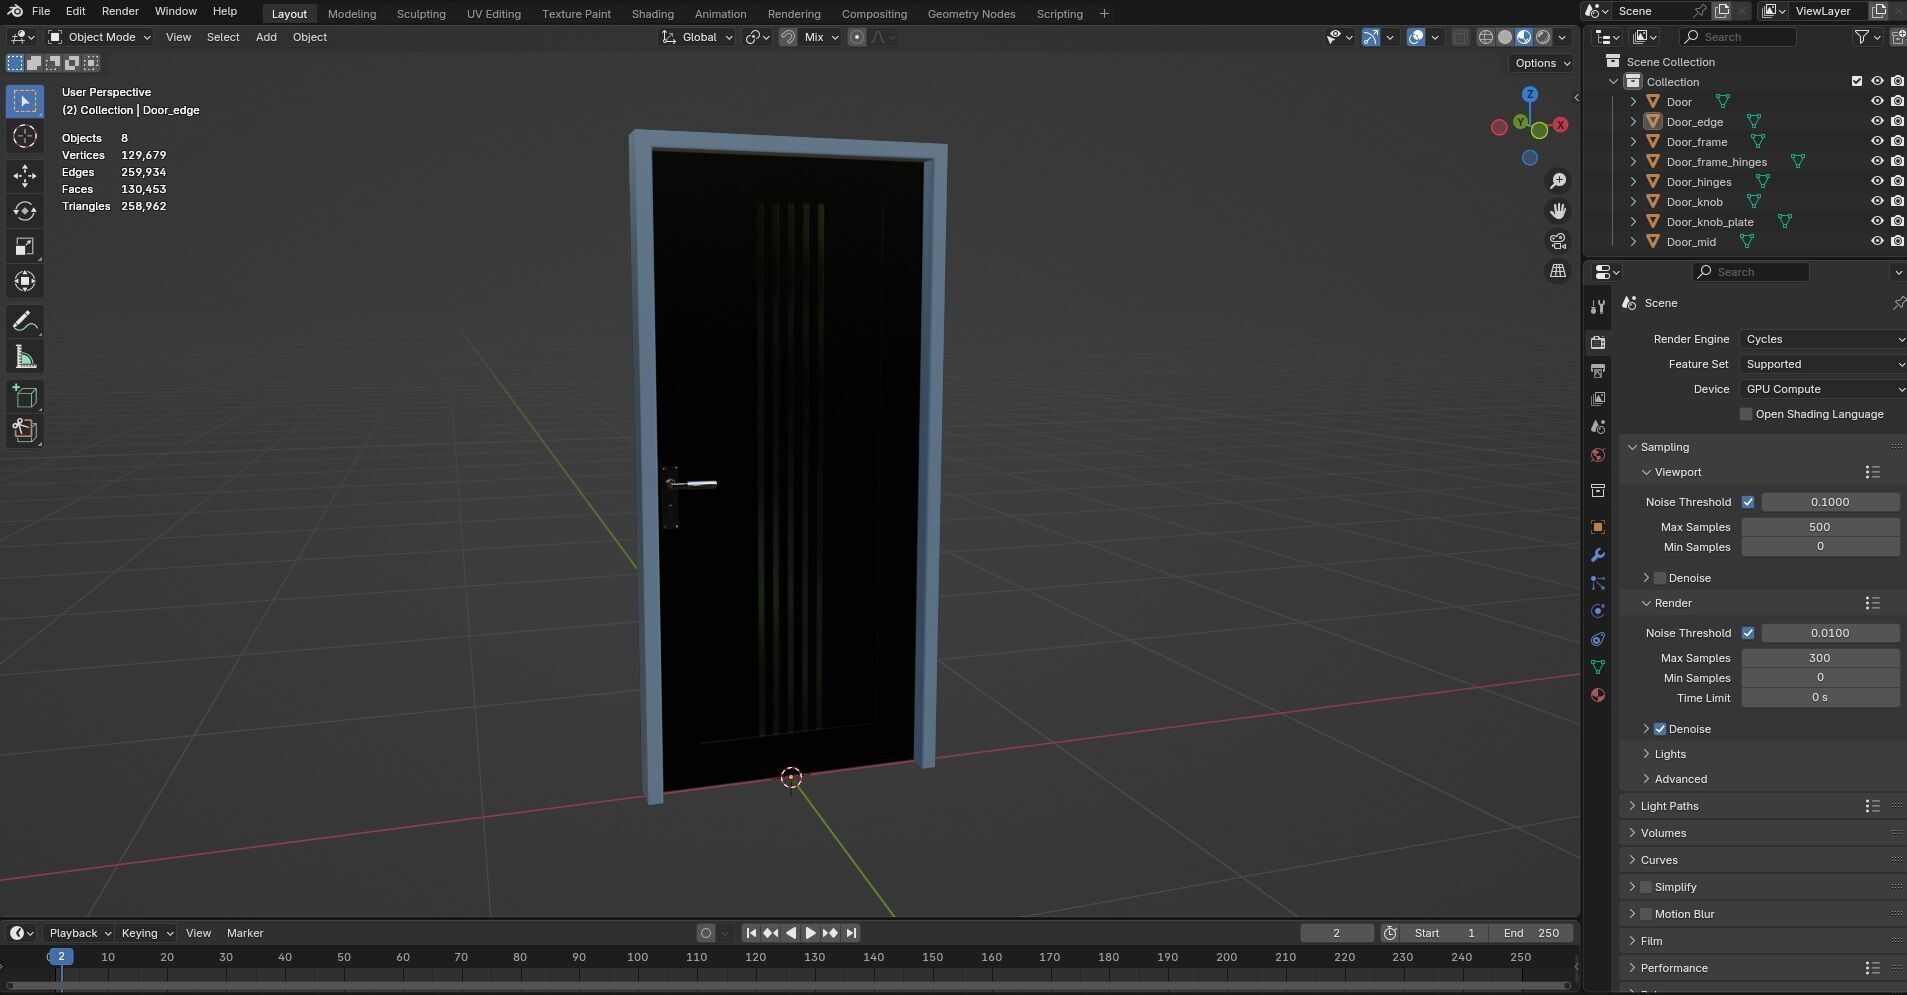The width and height of the screenshot is (1907, 995).
Task: Switch to rendered viewport shading
Action: pyautogui.click(x=1543, y=37)
